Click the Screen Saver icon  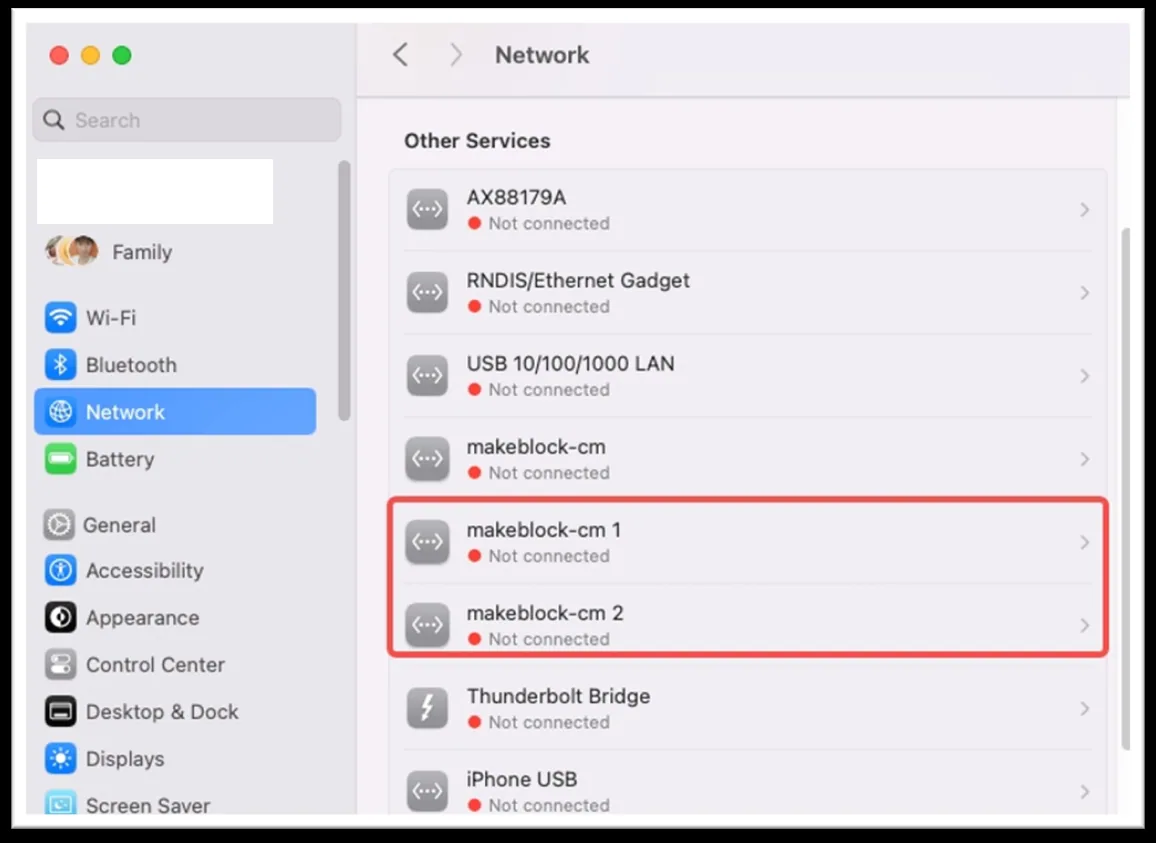[60, 802]
